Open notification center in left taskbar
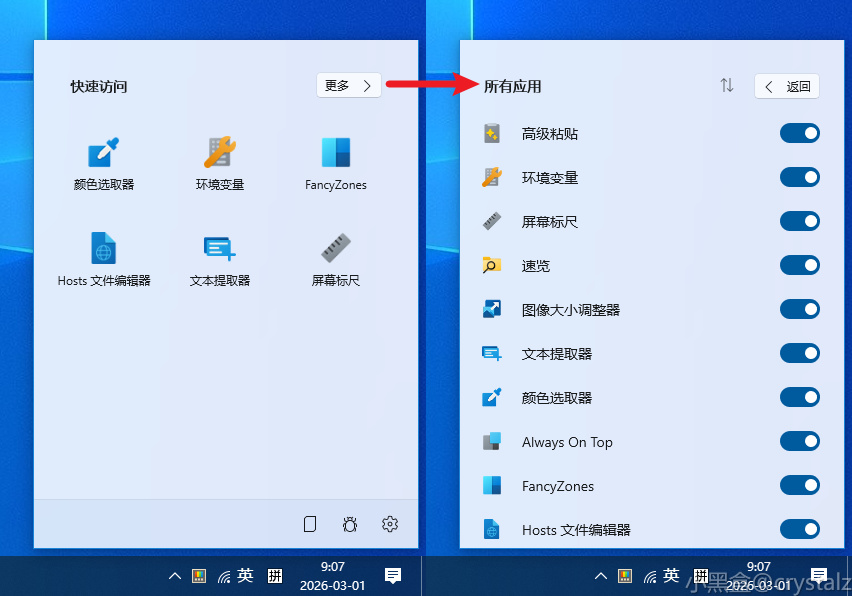This screenshot has width=852, height=596. pyautogui.click(x=393, y=575)
